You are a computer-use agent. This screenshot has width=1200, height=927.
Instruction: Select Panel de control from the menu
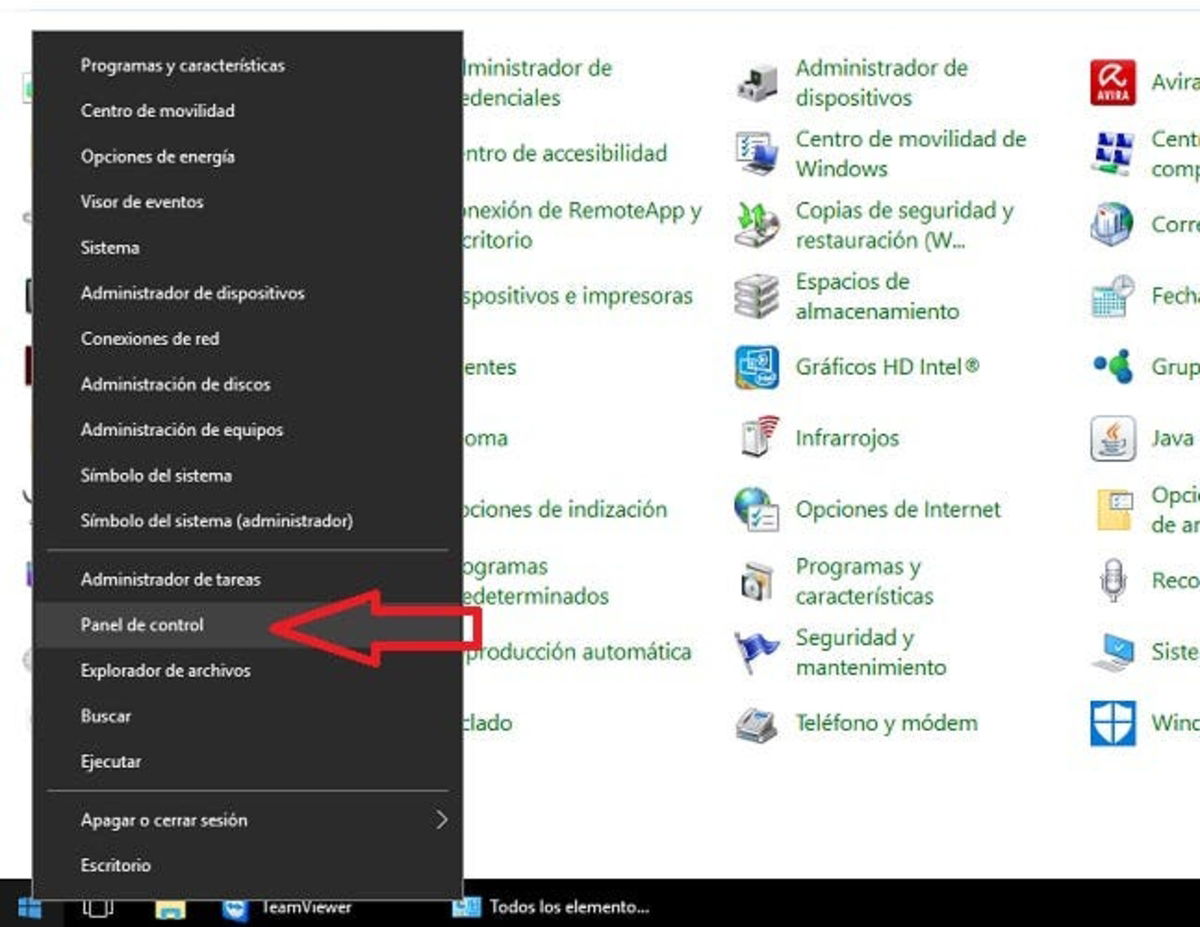142,624
